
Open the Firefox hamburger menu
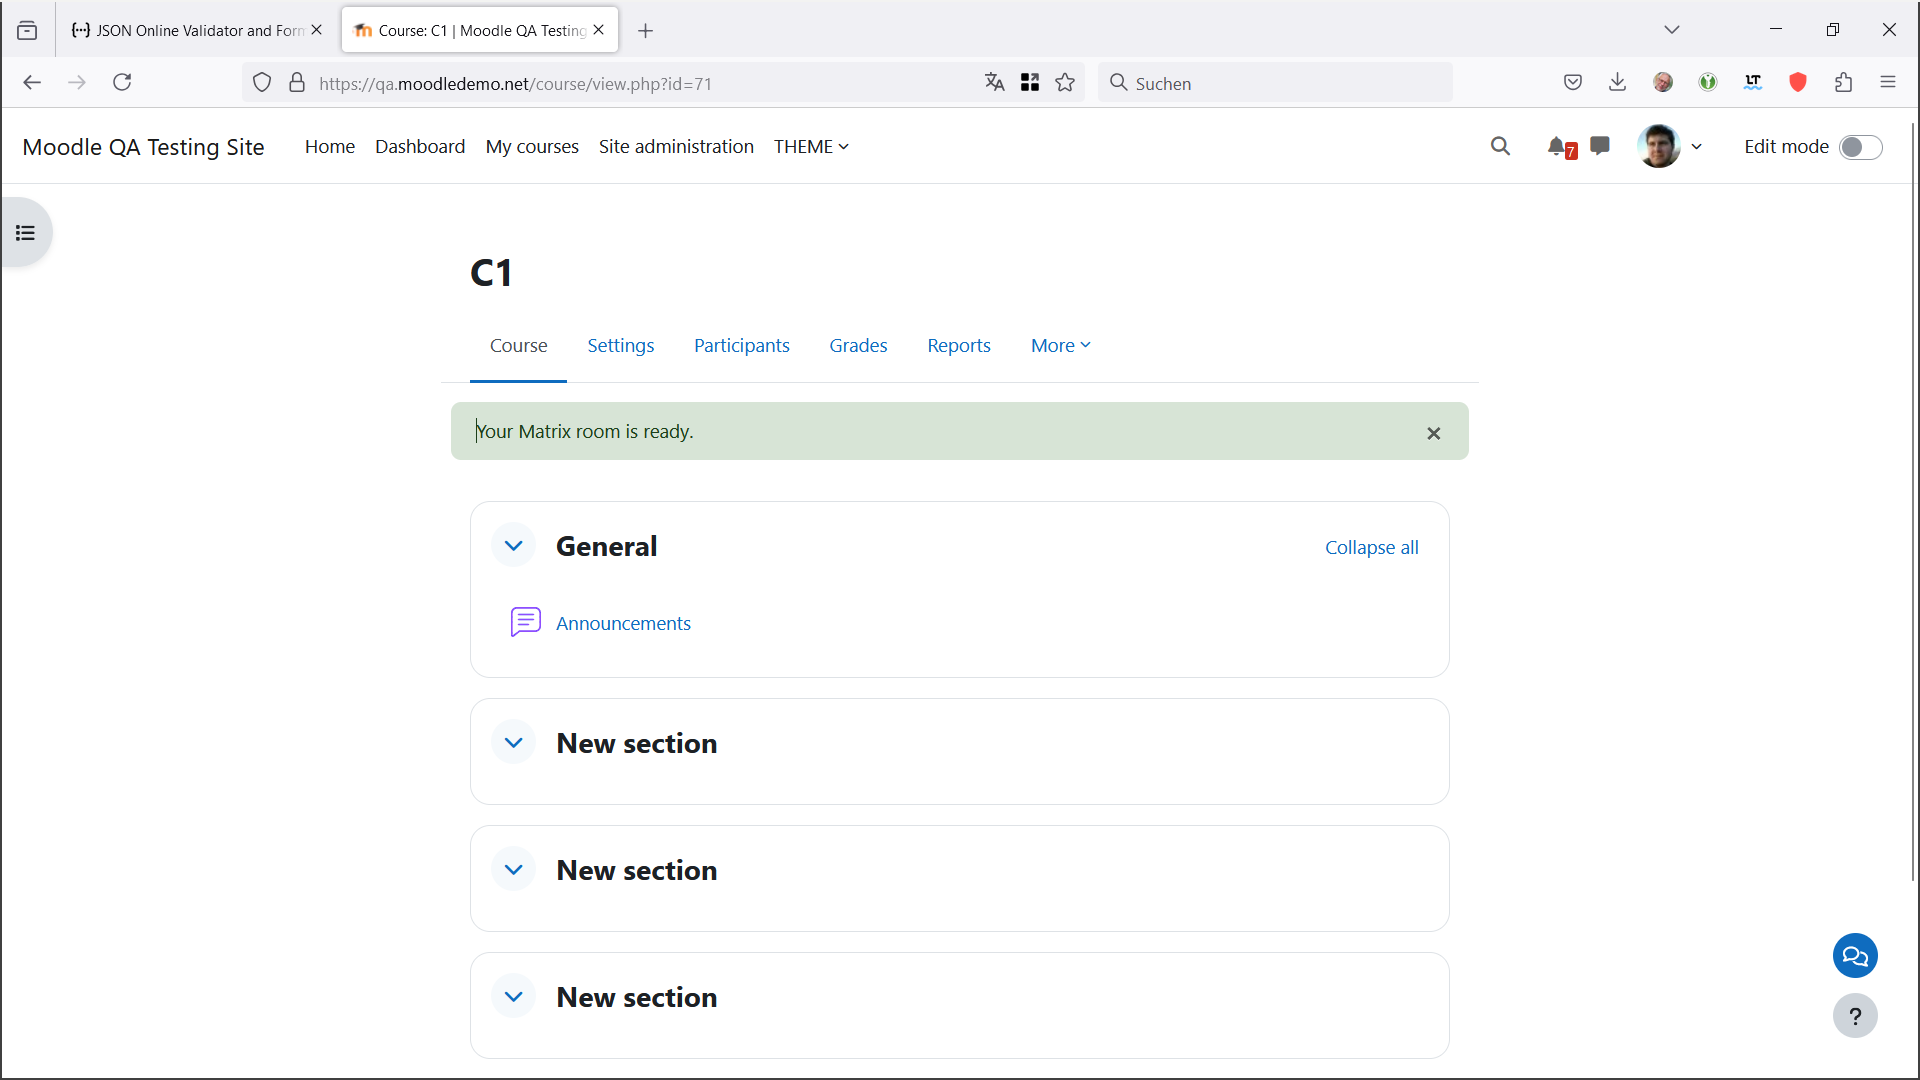[1888, 82]
